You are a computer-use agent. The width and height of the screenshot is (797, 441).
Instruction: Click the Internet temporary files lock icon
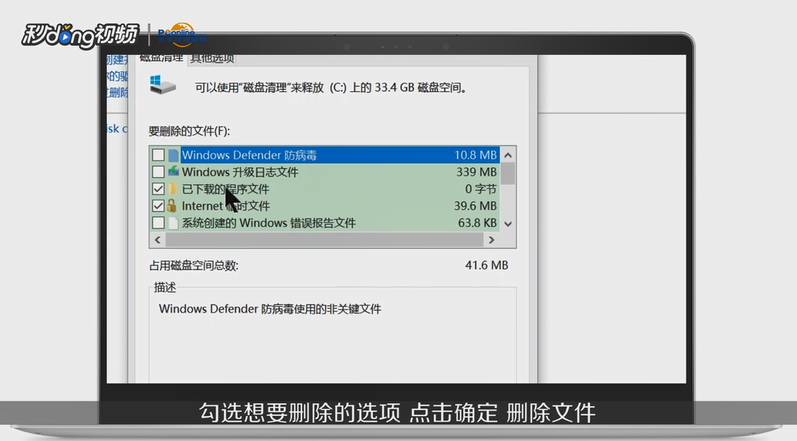coord(172,206)
